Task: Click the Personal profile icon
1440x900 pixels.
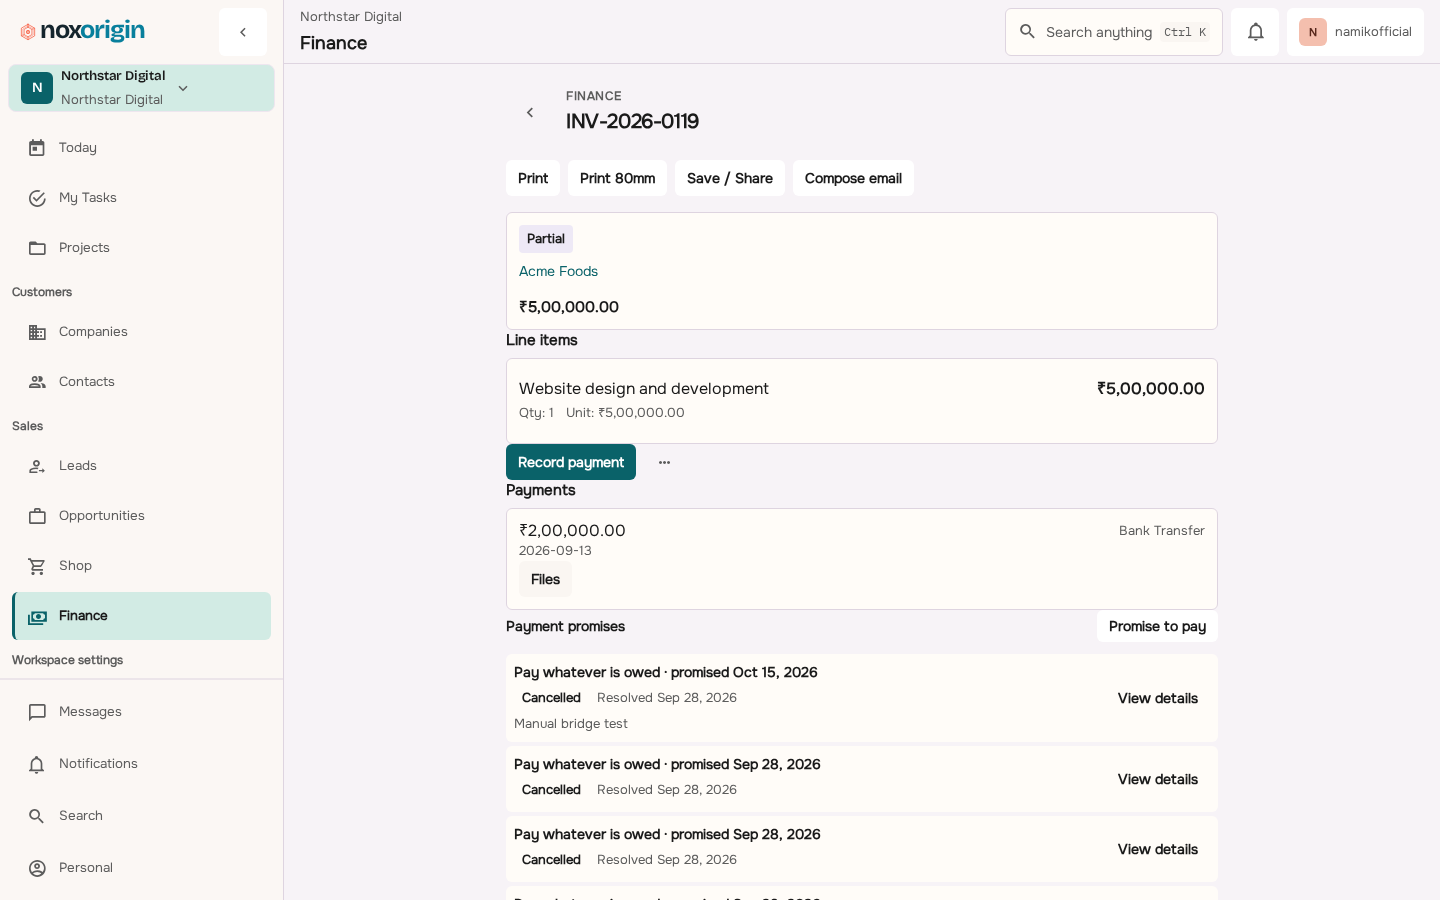Action: 37,868
